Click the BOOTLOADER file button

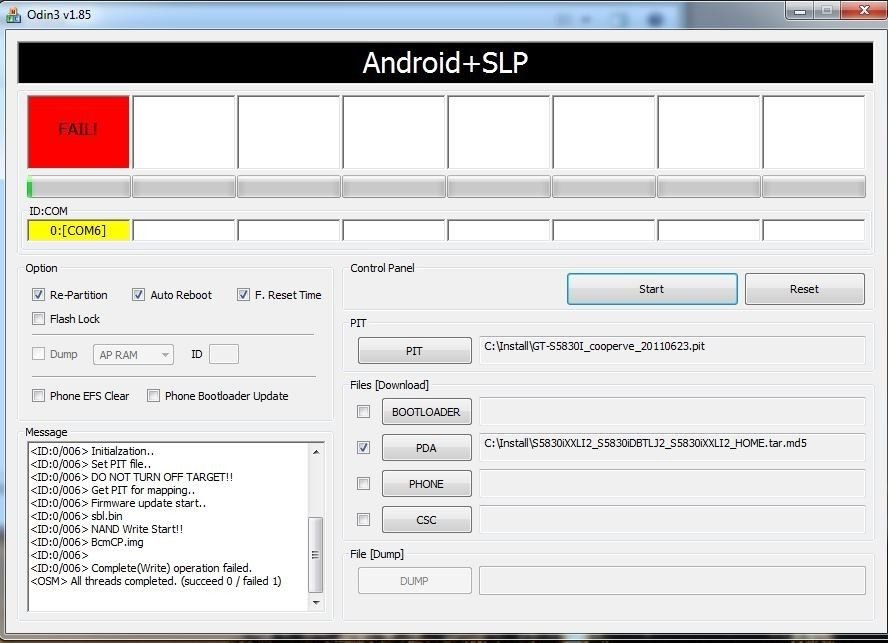426,412
